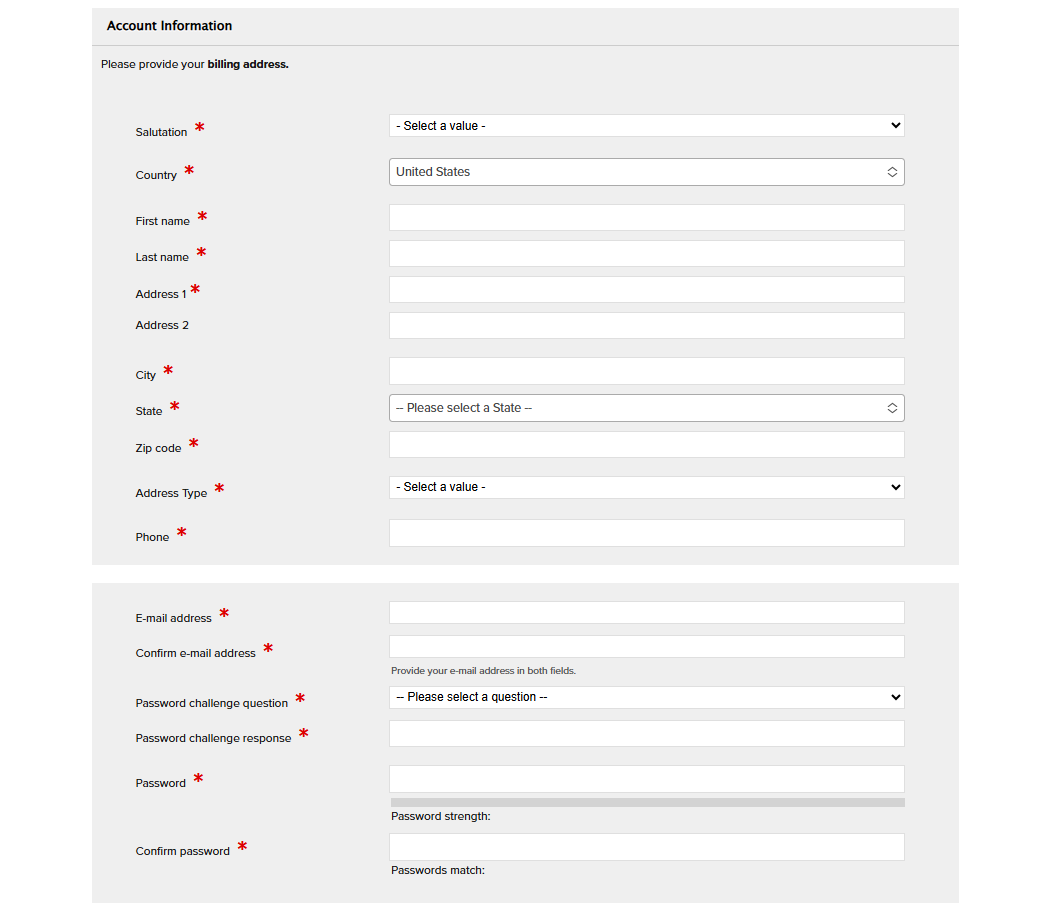1052x903 pixels.
Task: Open the Address Type dropdown
Action: point(646,487)
